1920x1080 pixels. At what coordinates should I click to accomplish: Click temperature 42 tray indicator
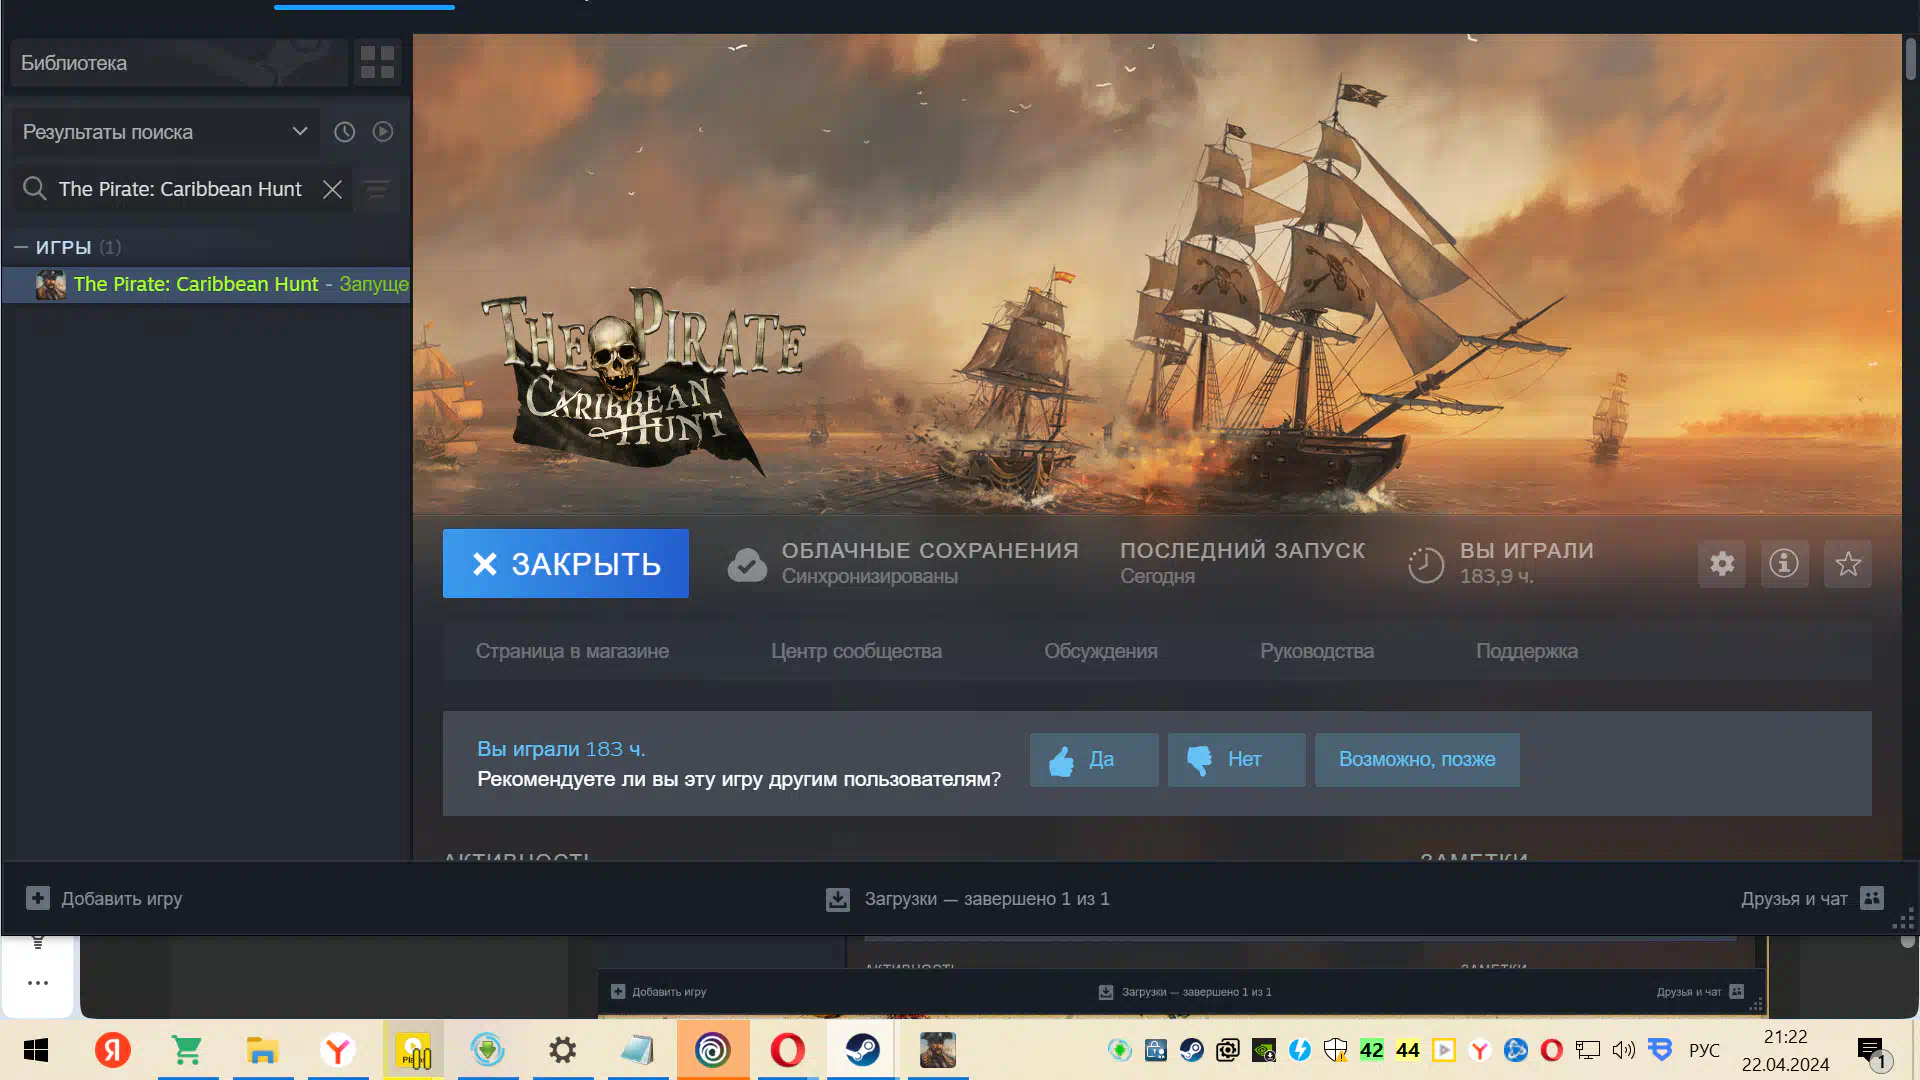[1372, 1050]
